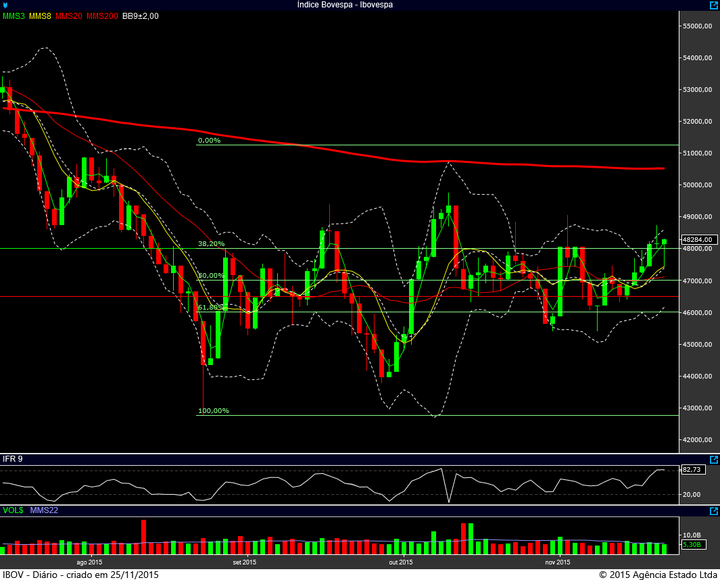
Task: Select the MMS20 indicator label
Action: [69, 16]
